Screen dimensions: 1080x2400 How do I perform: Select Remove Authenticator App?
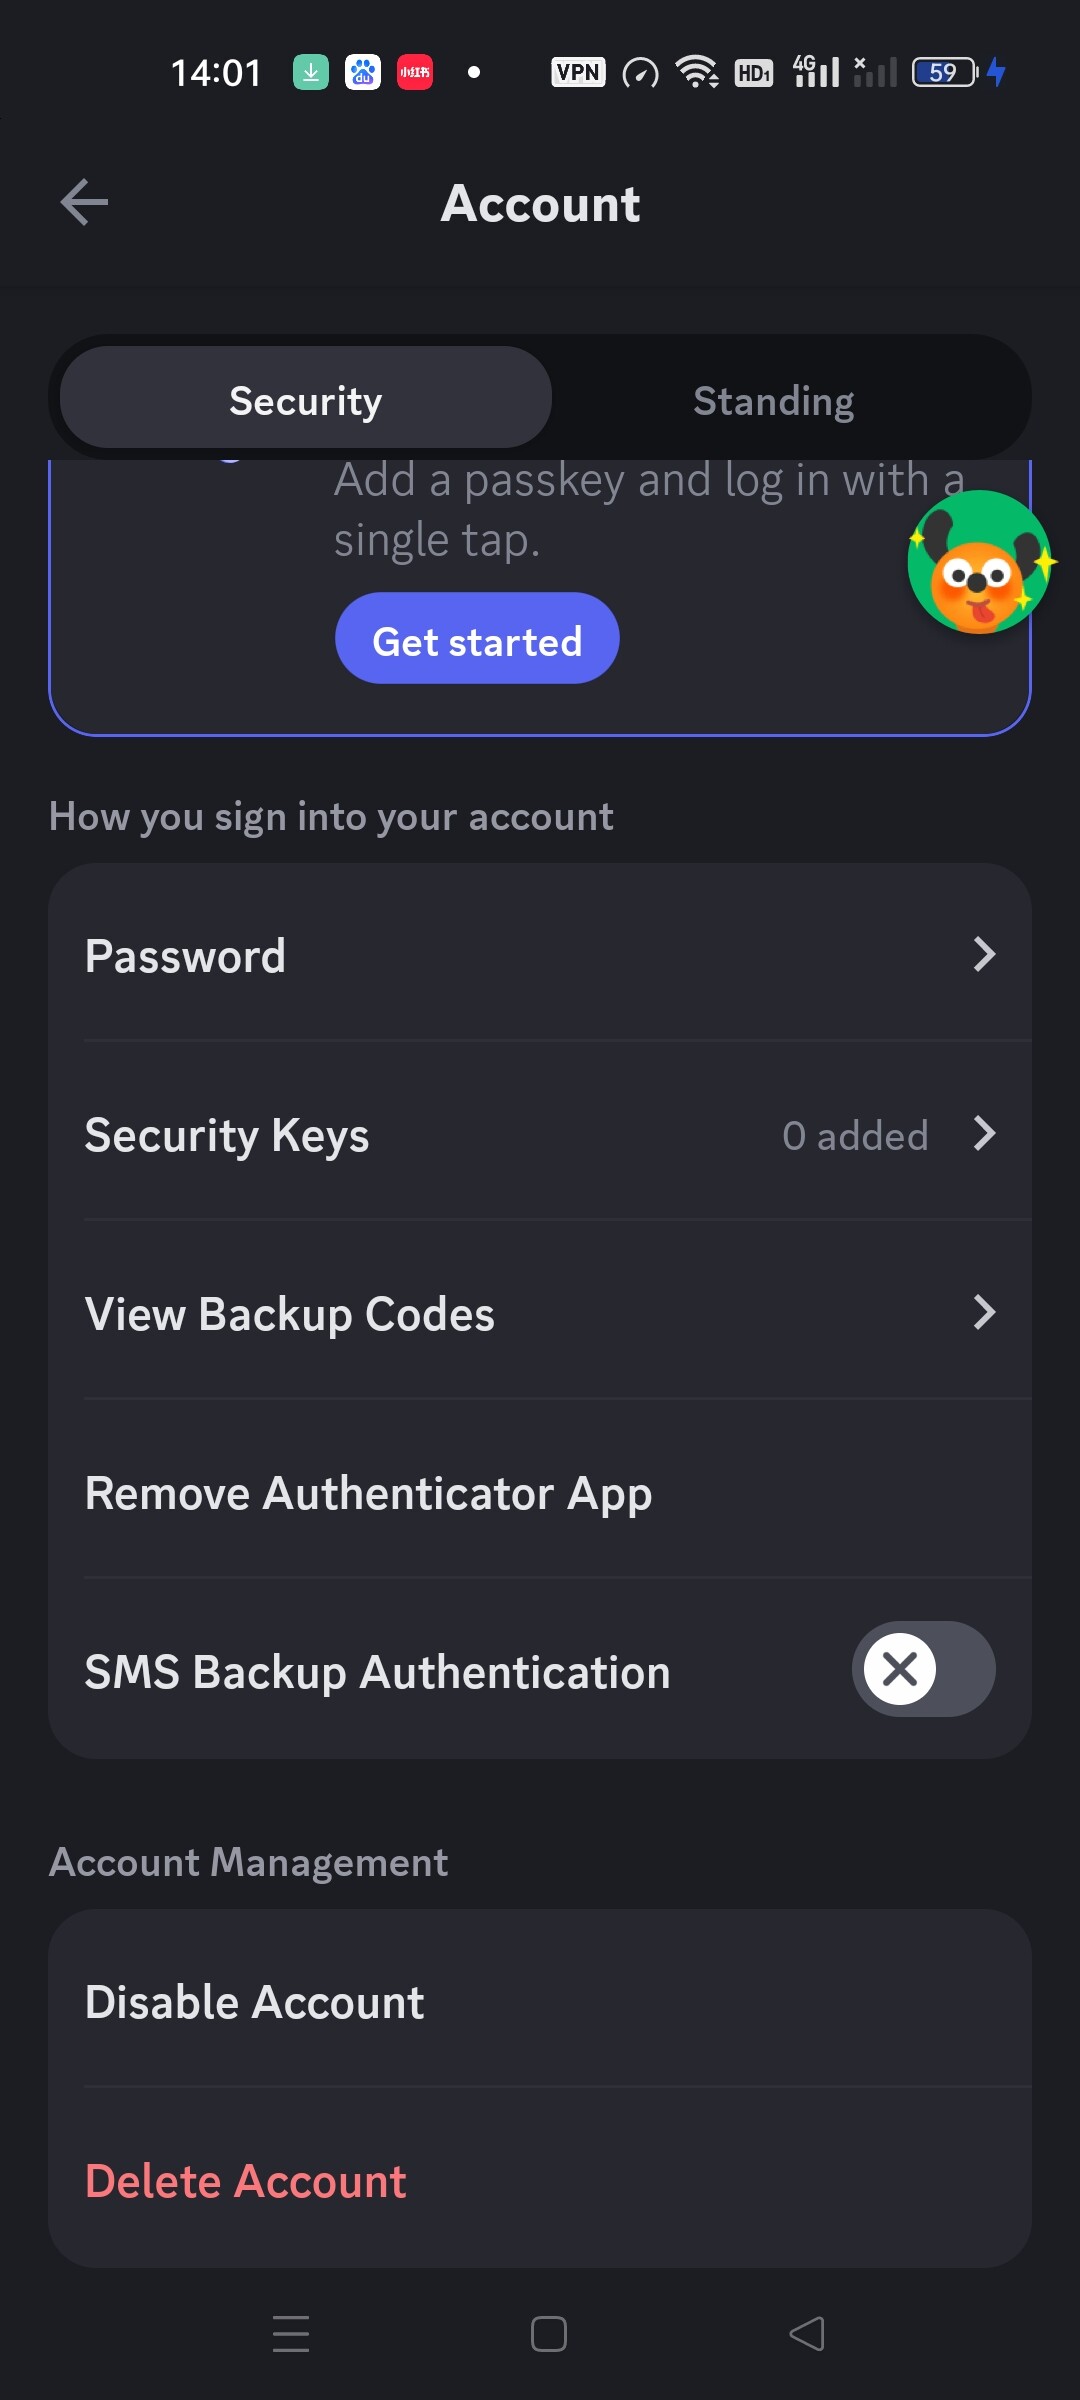(368, 1493)
